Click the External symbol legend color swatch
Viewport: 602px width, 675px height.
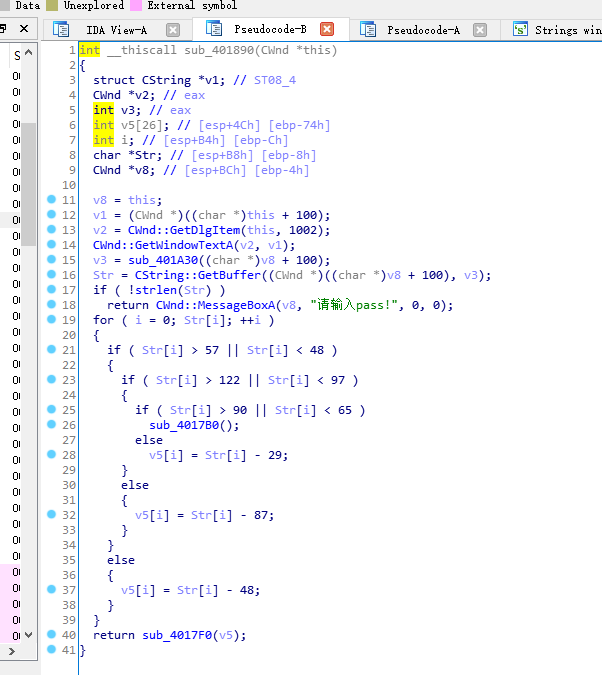tap(136, 6)
